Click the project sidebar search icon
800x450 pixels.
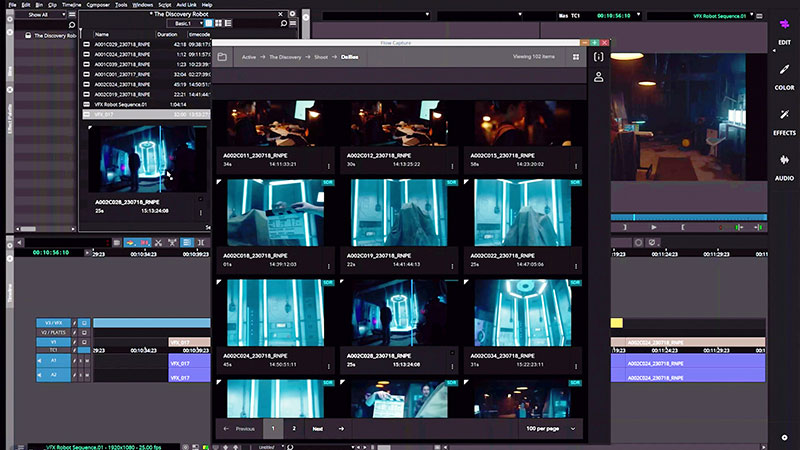coord(72,24)
